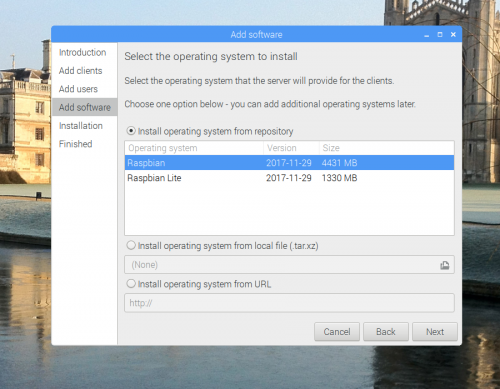This screenshot has height=389, width=500.
Task: Open the Installation step in sidebar
Action: click(x=81, y=126)
